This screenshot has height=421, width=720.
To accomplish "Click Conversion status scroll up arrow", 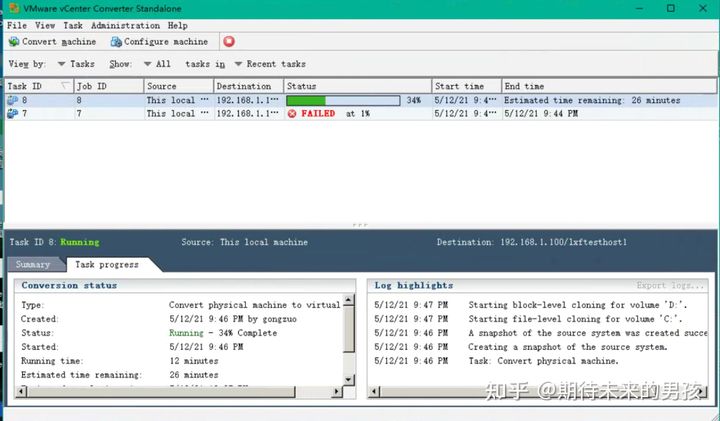I will coord(349,300).
